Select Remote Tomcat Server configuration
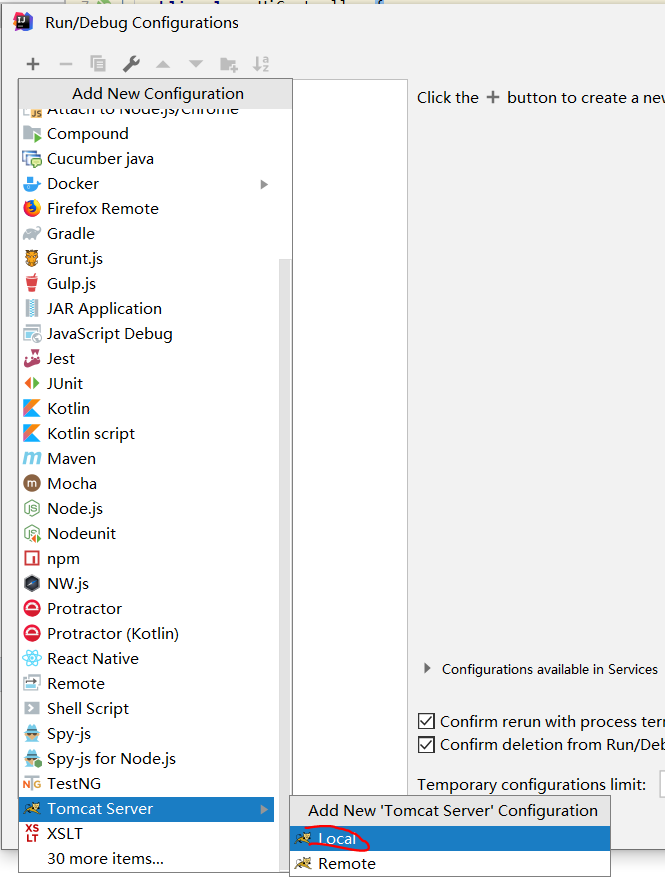Image resolution: width=665 pixels, height=880 pixels. pyautogui.click(x=346, y=864)
